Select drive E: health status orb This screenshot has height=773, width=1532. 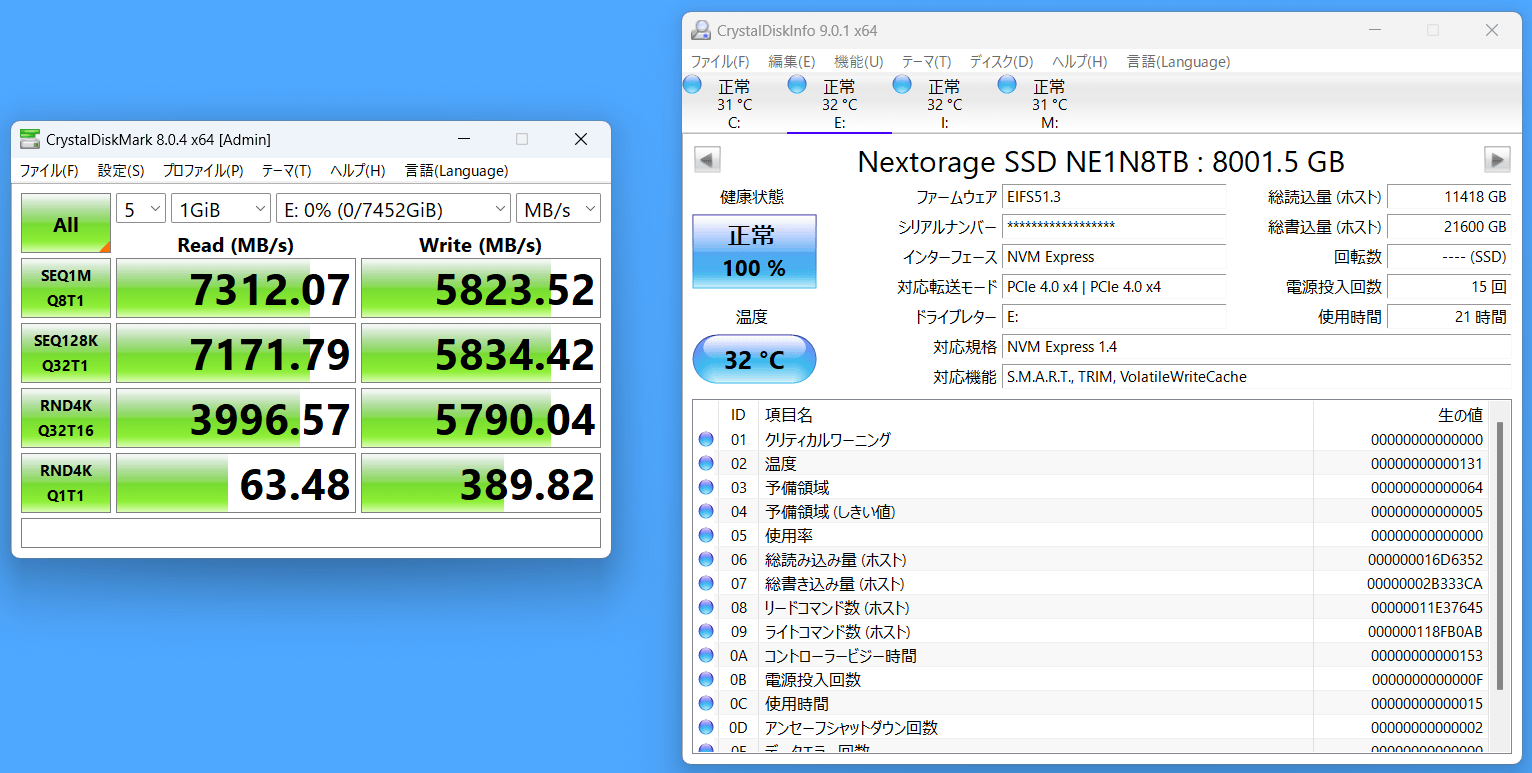point(797,85)
